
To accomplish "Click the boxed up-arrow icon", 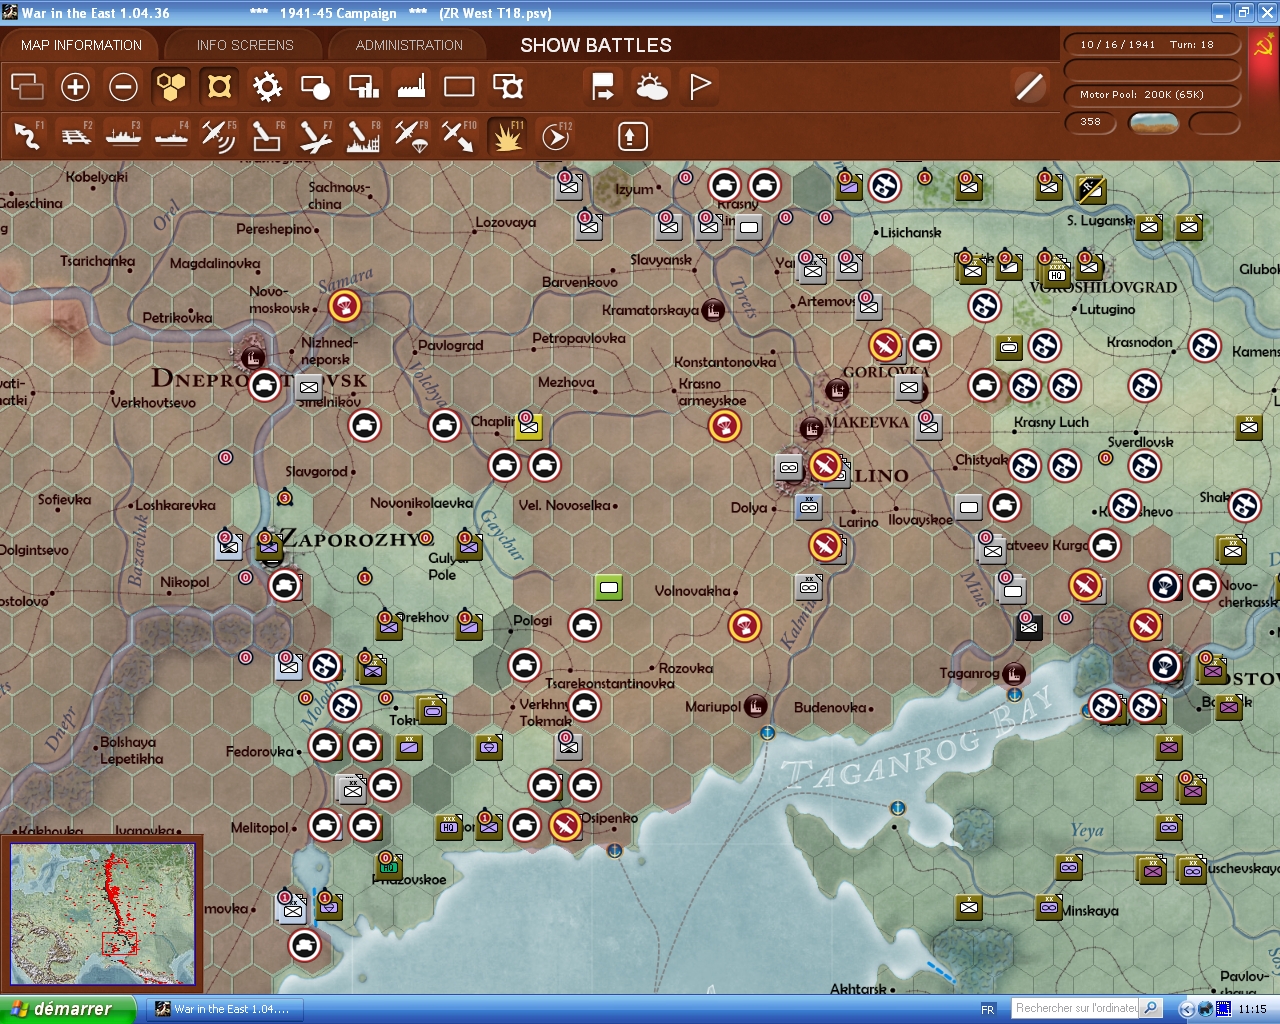I will point(632,136).
